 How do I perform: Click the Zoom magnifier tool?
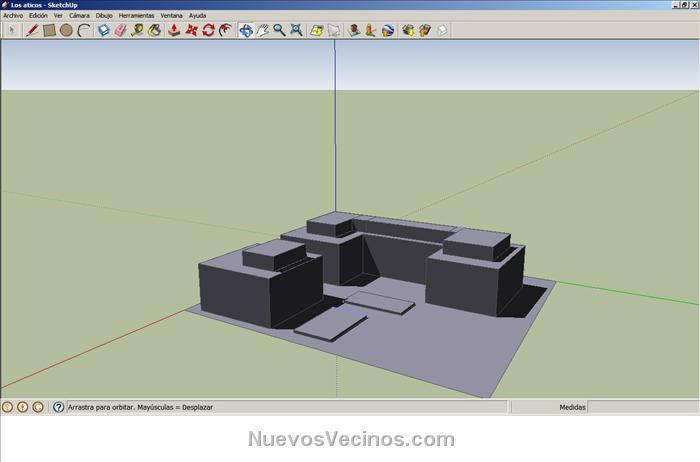[x=280, y=30]
